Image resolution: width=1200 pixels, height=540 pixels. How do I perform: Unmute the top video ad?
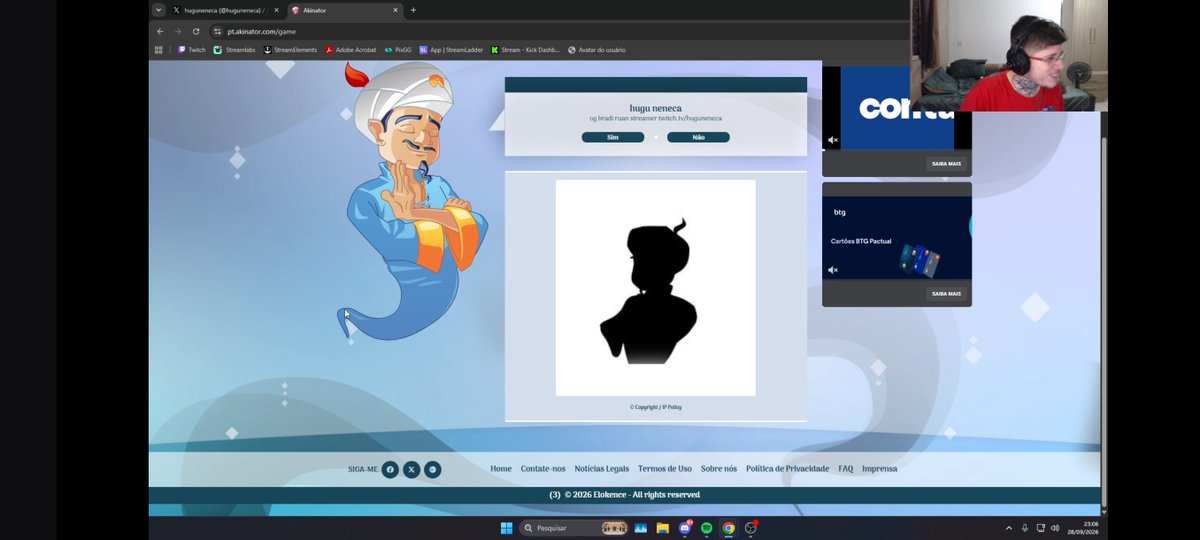(833, 140)
